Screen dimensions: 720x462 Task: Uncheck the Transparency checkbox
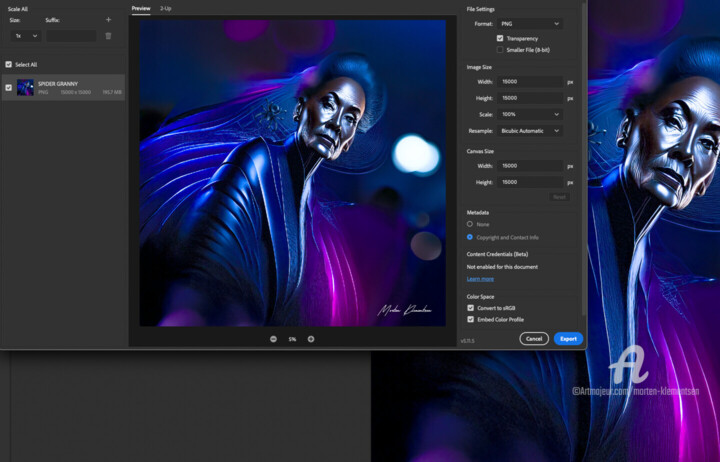click(500, 38)
